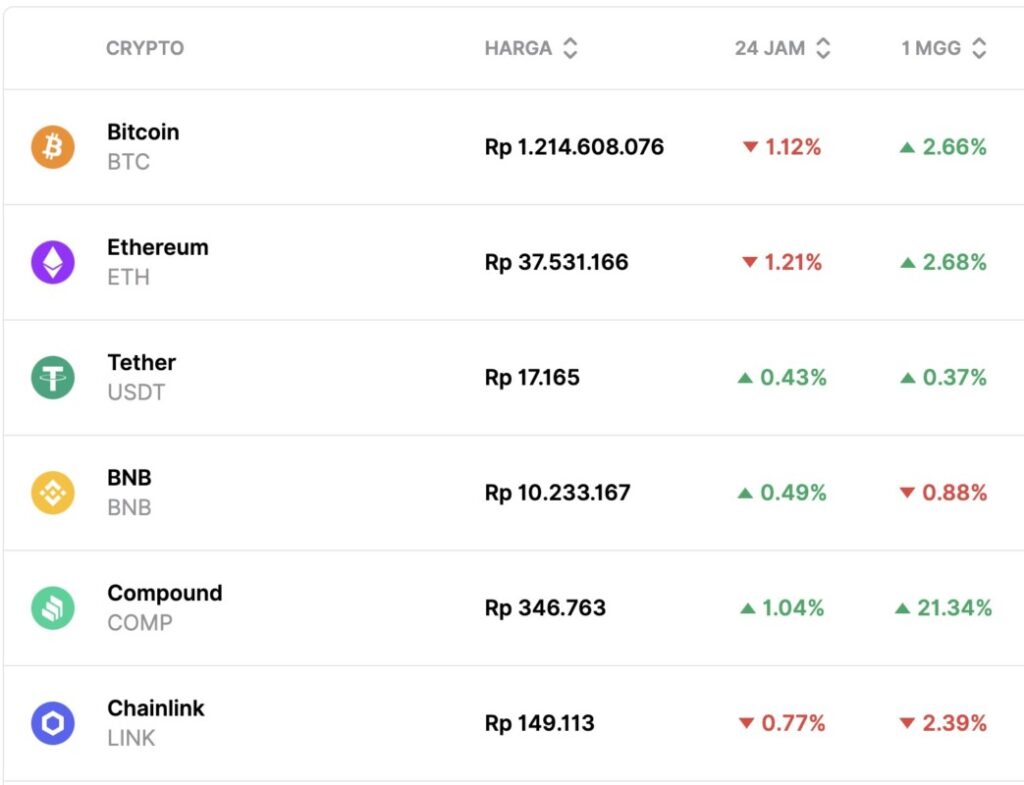Open the Compound name link
This screenshot has width=1024, height=785.
[x=164, y=593]
